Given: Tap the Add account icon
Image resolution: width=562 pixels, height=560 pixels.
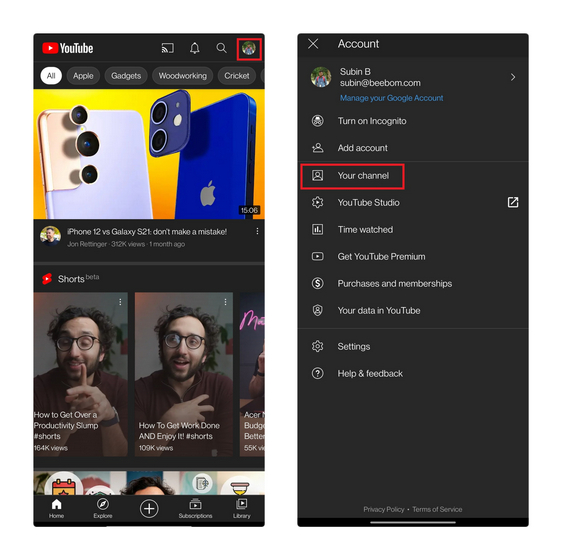Looking at the screenshot, I should [318, 148].
